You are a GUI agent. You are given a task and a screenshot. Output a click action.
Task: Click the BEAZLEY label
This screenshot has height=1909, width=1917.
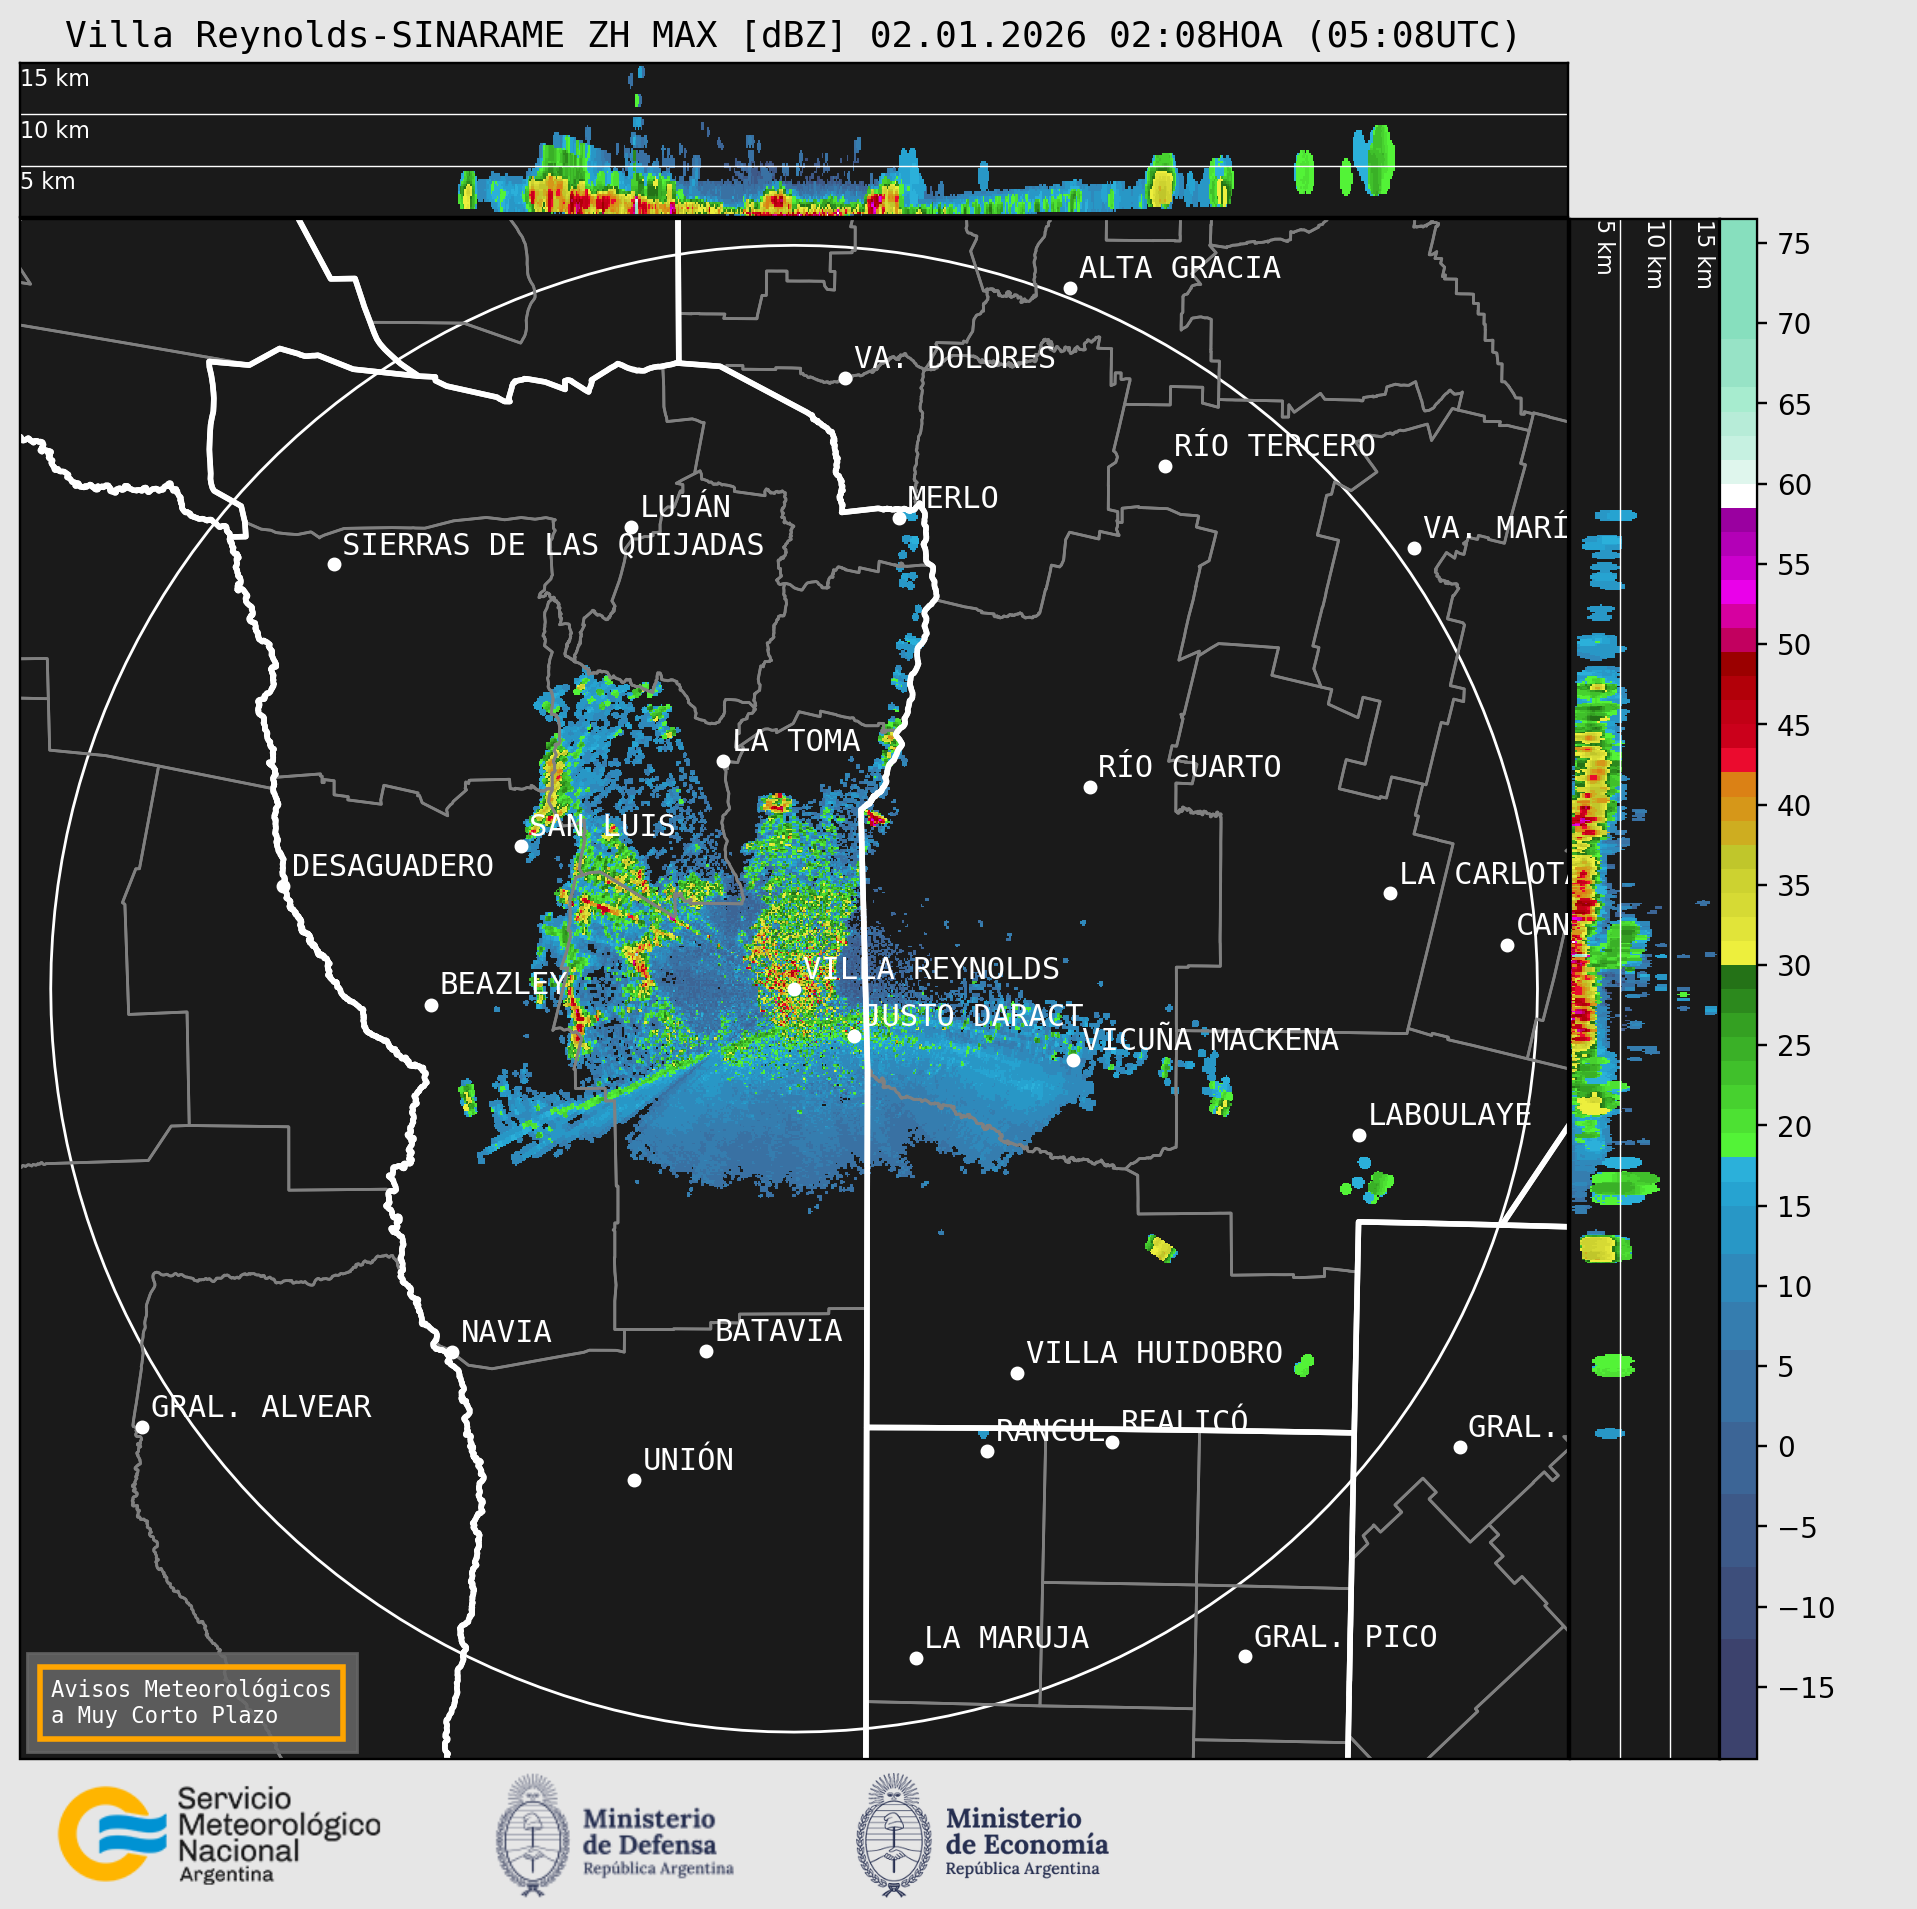503,984
